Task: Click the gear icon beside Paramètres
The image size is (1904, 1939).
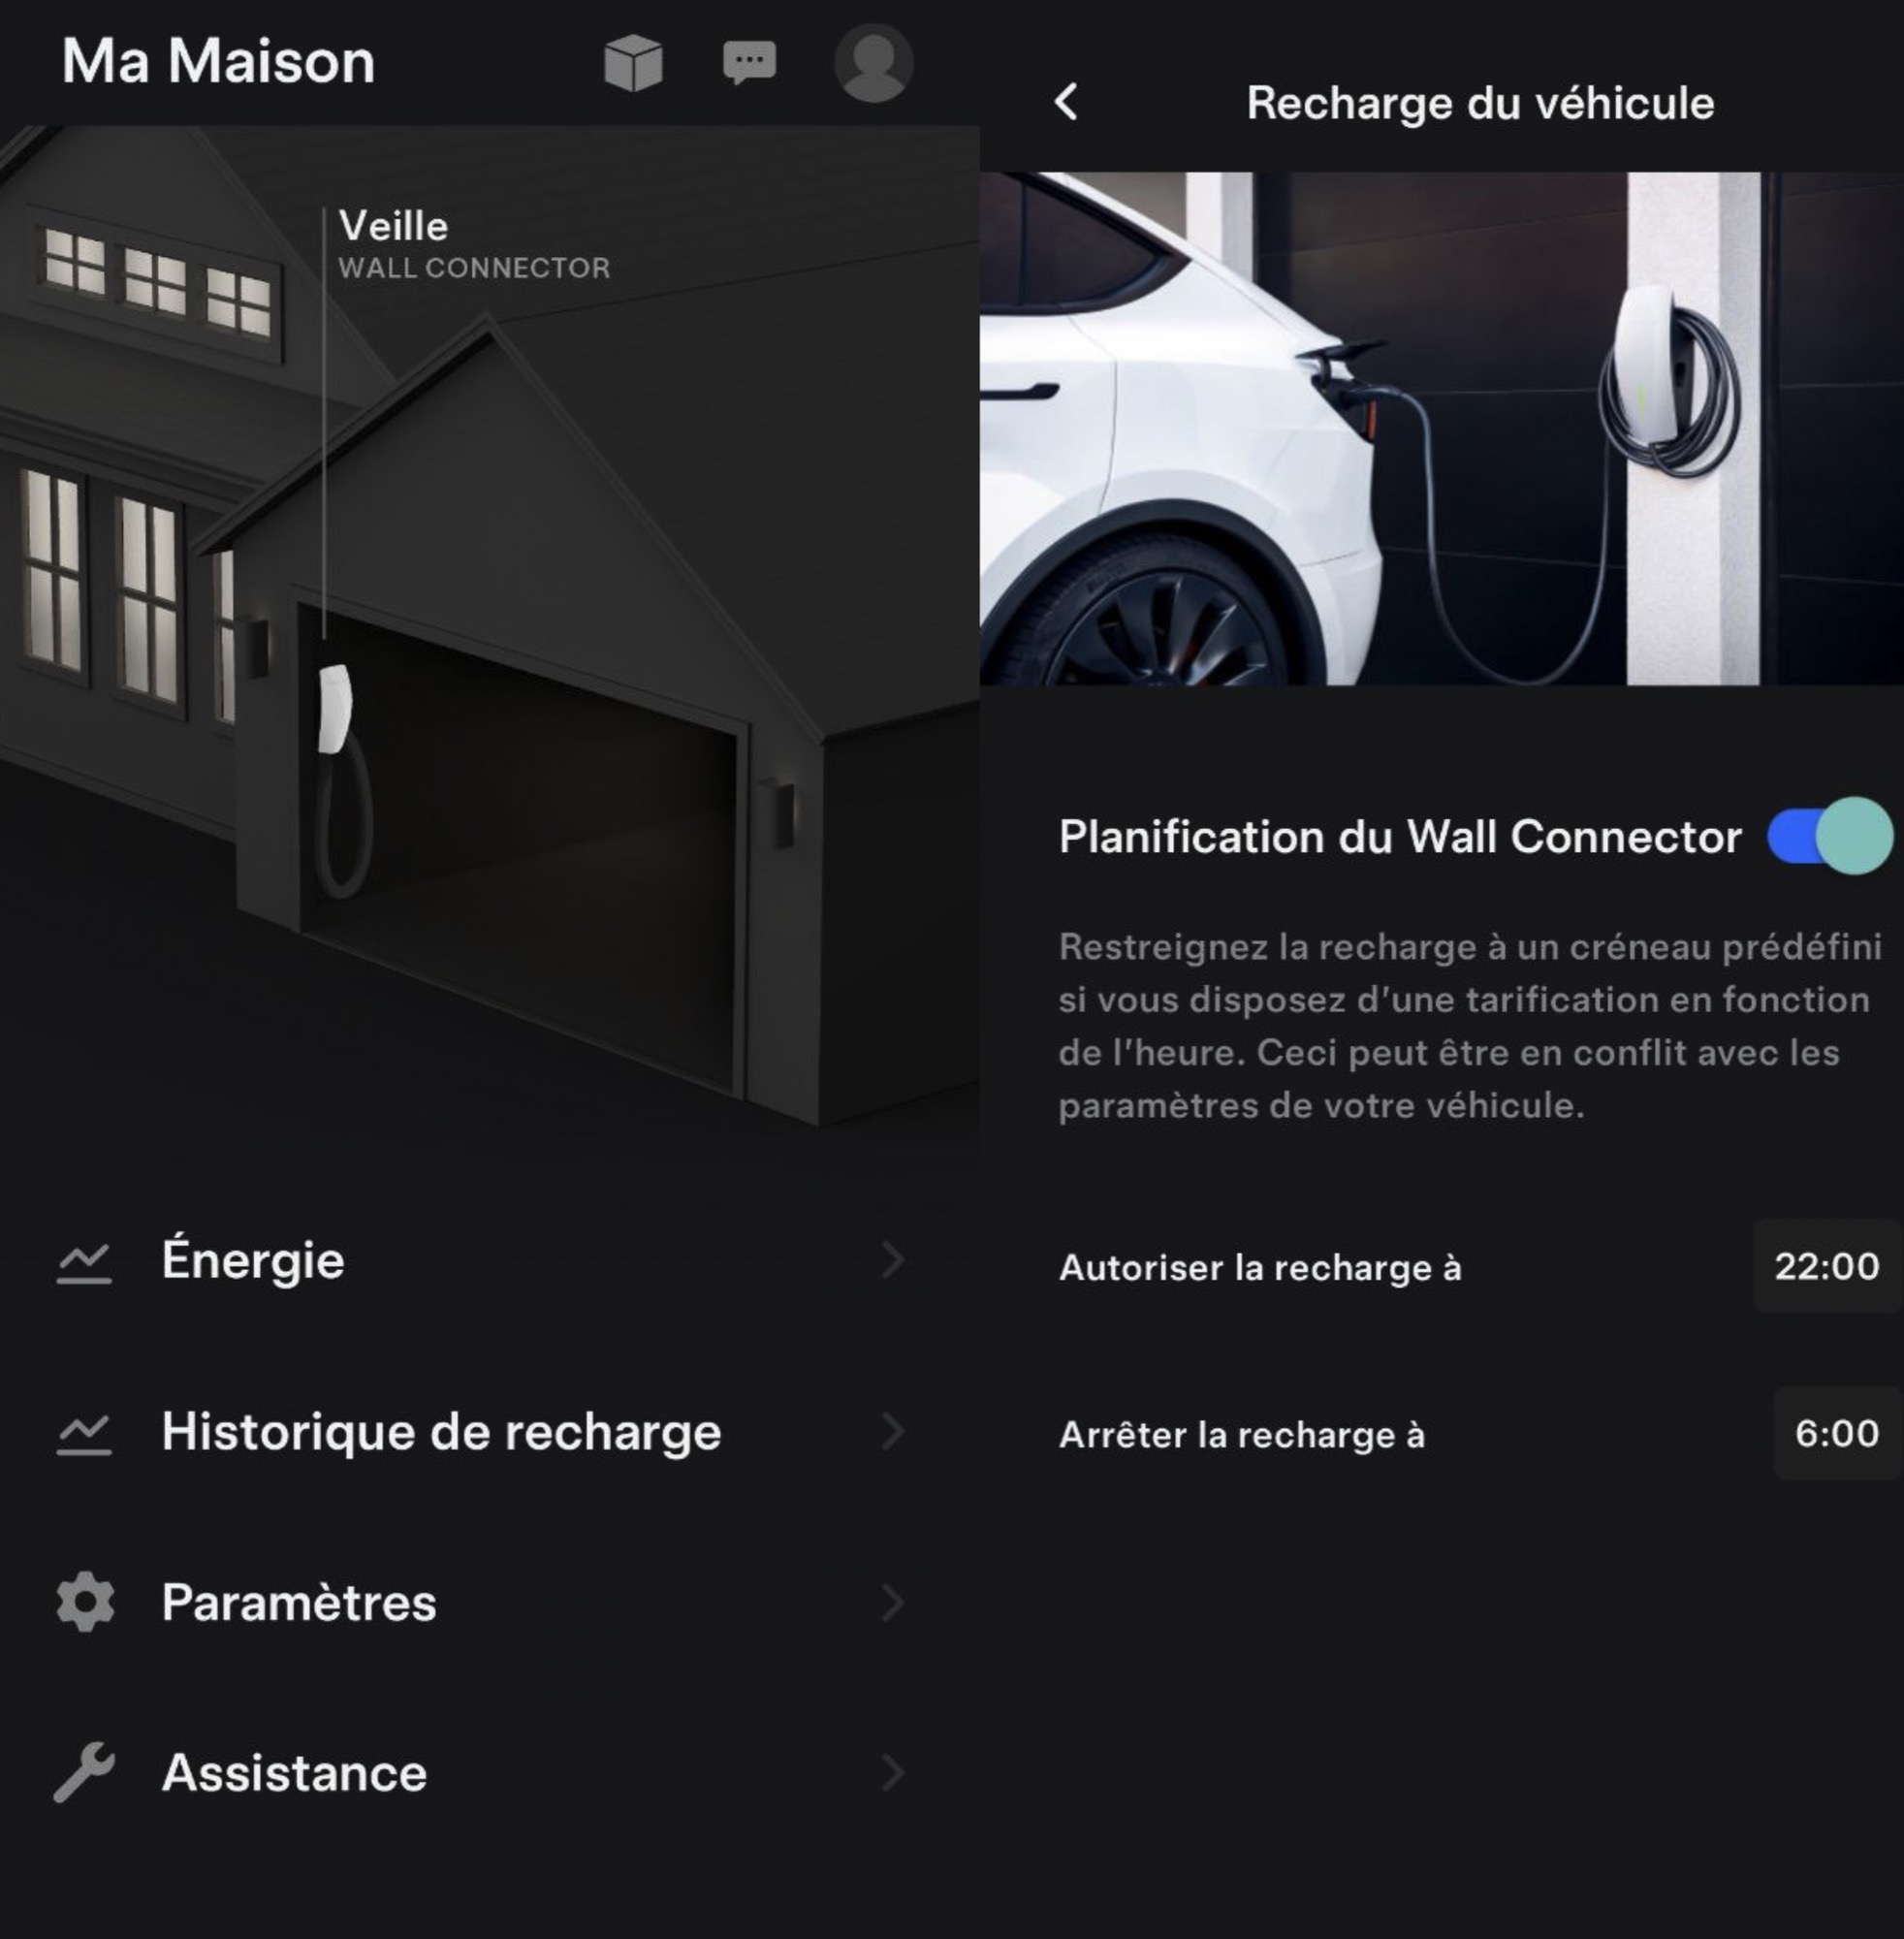Action: pyautogui.click(x=85, y=1602)
